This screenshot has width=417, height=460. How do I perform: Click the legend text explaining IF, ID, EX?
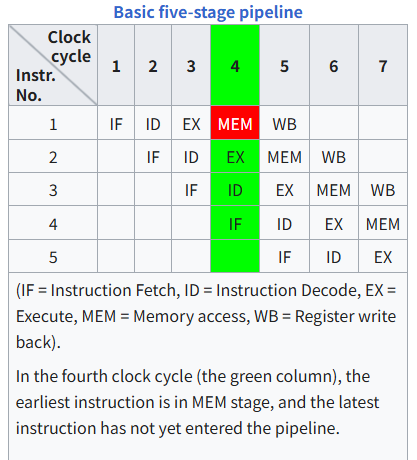point(206,316)
